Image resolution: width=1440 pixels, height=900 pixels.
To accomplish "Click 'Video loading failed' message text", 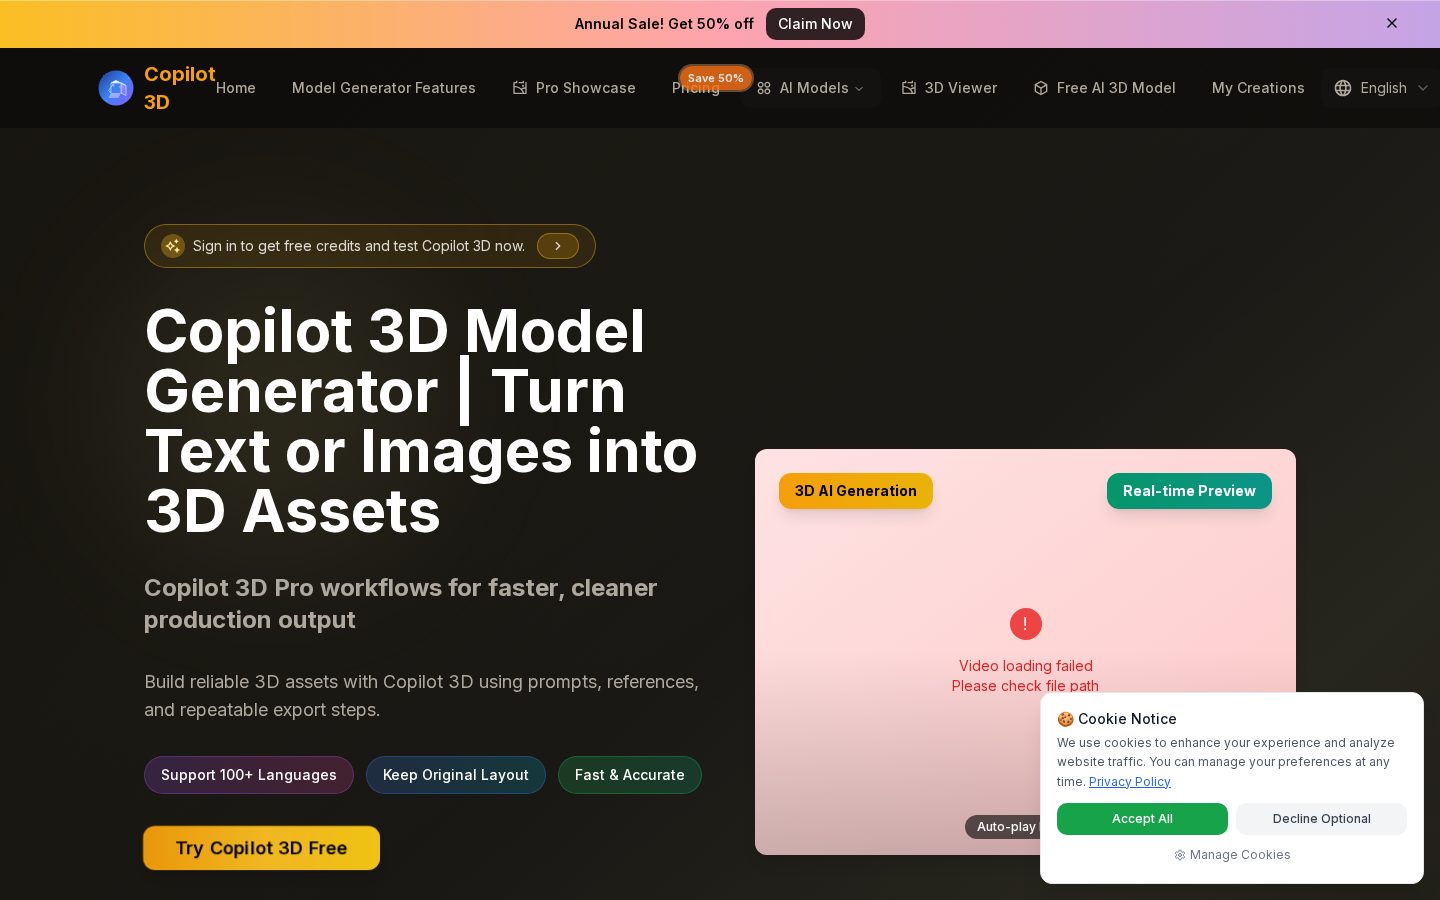I will click(x=1025, y=666).
